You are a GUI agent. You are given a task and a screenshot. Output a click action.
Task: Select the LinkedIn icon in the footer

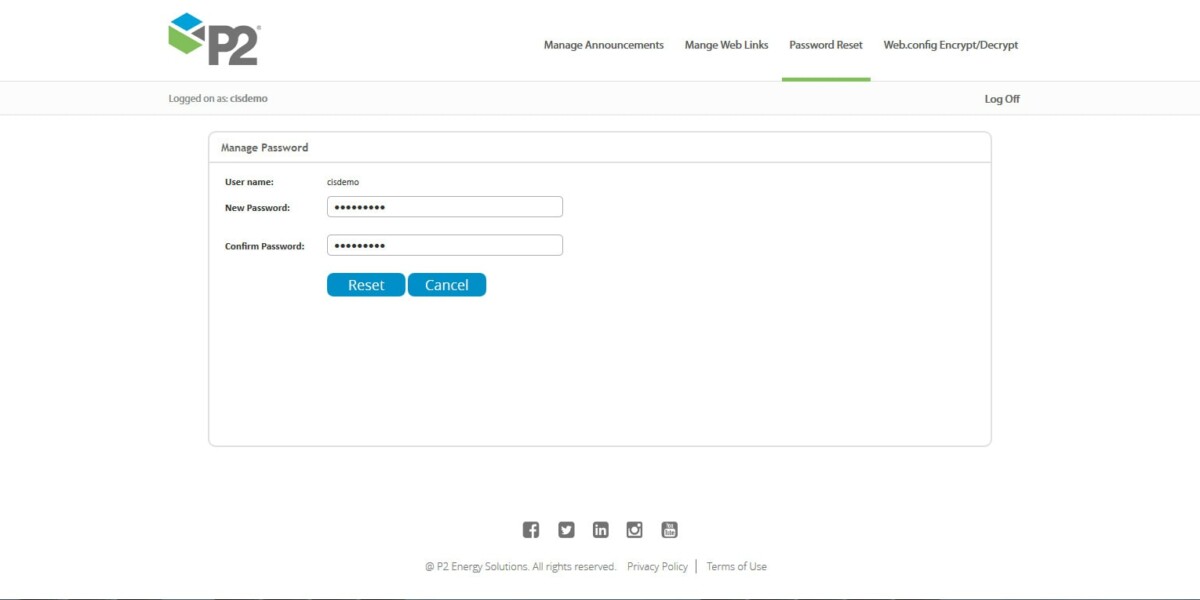point(600,529)
